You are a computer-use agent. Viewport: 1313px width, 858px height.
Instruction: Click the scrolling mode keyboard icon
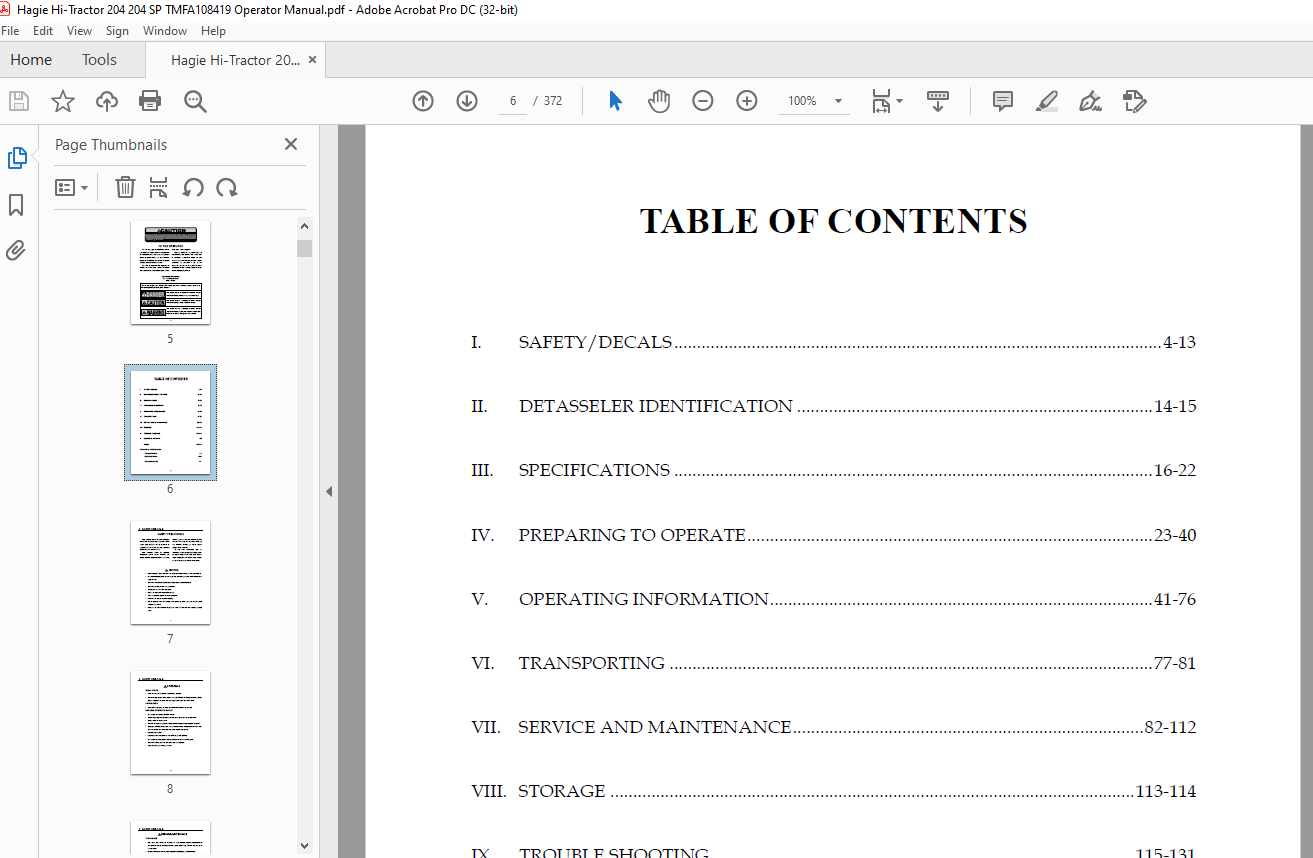point(938,101)
